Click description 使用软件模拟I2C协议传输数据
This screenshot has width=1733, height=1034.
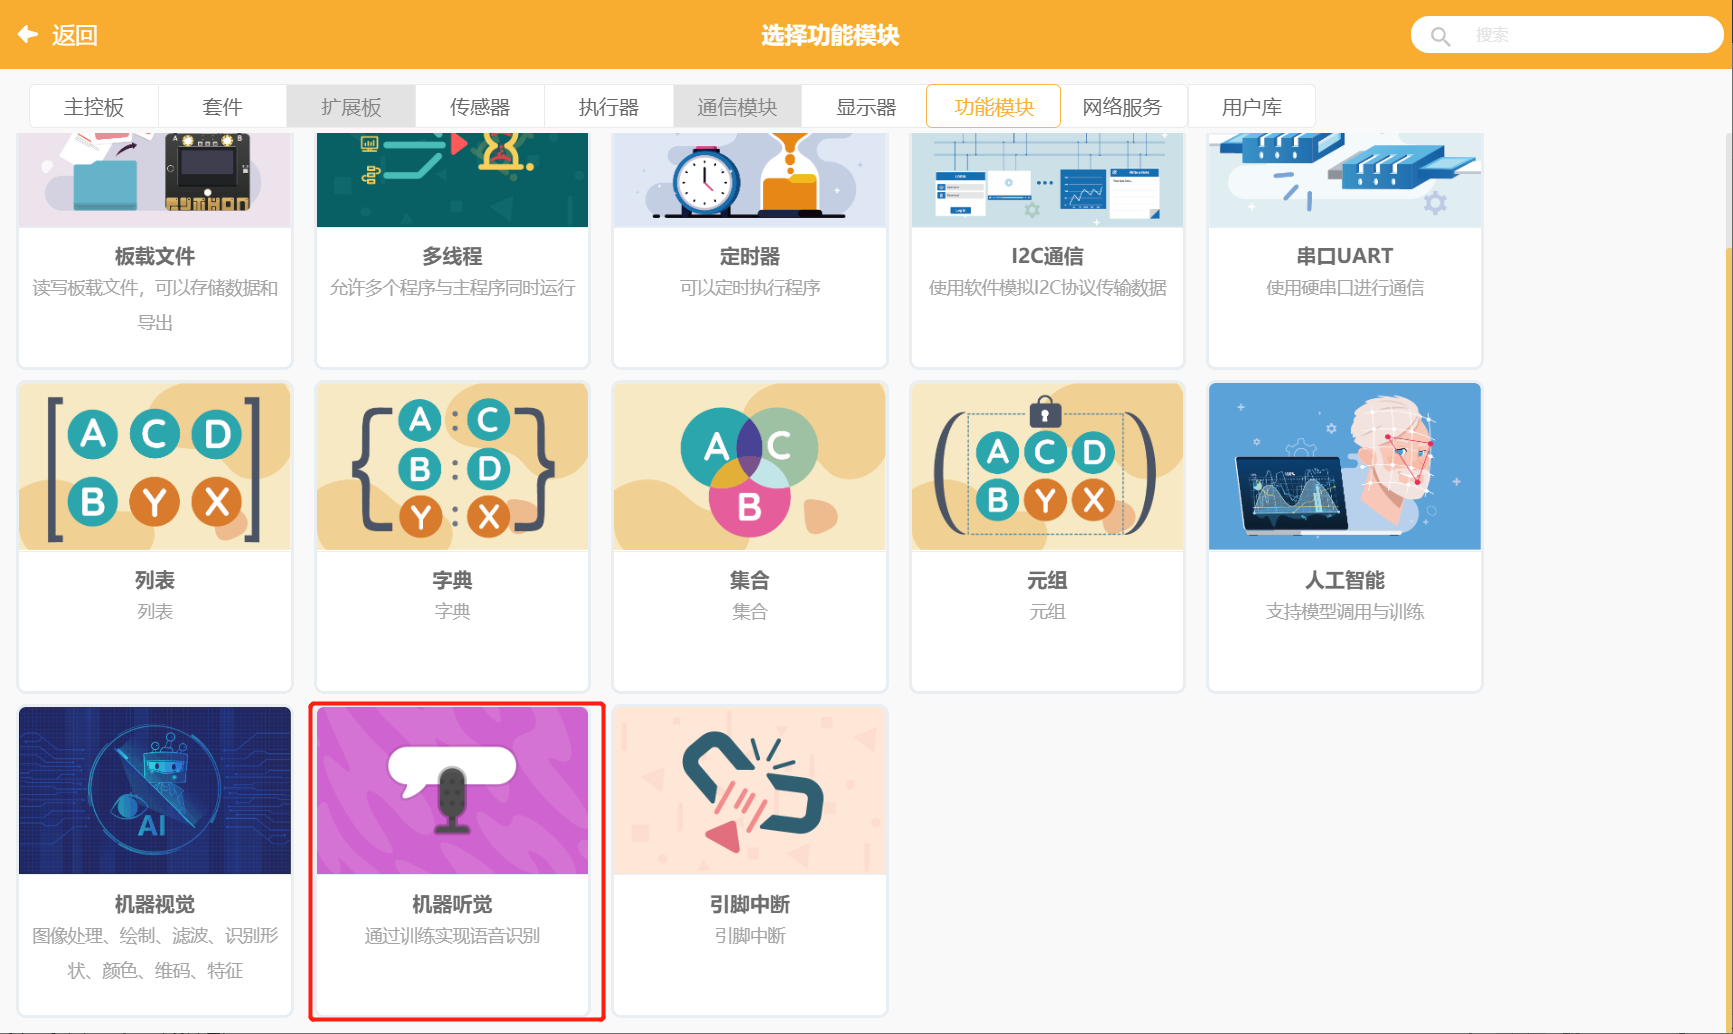1047,288
